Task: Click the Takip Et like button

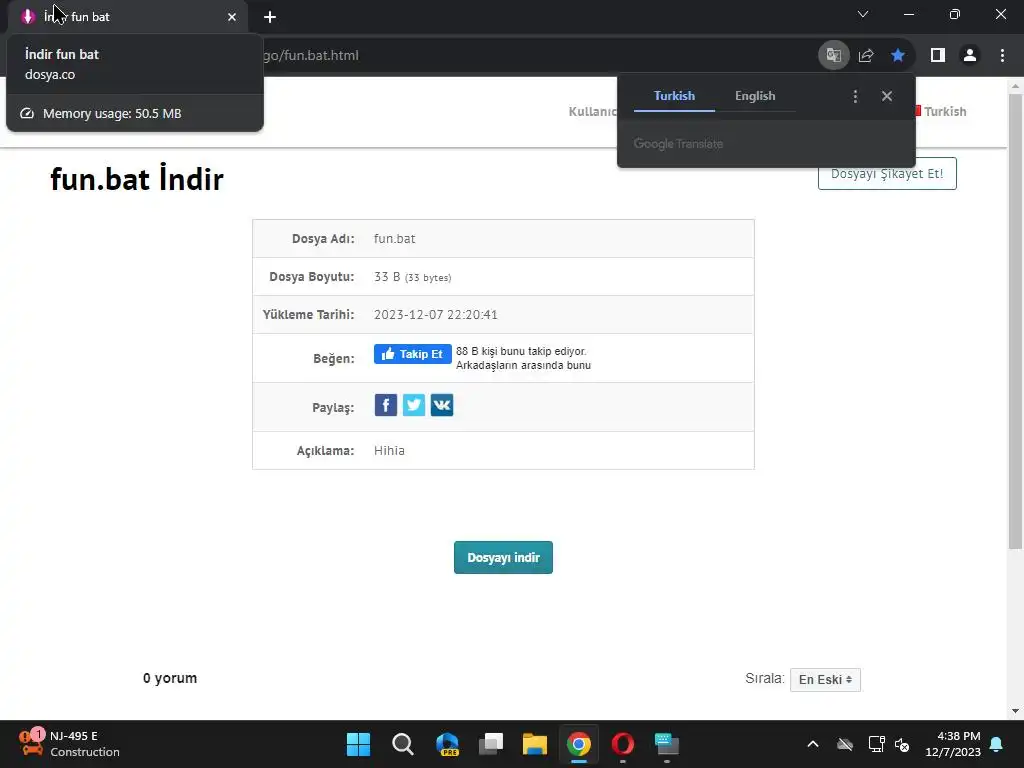Action: (x=413, y=354)
